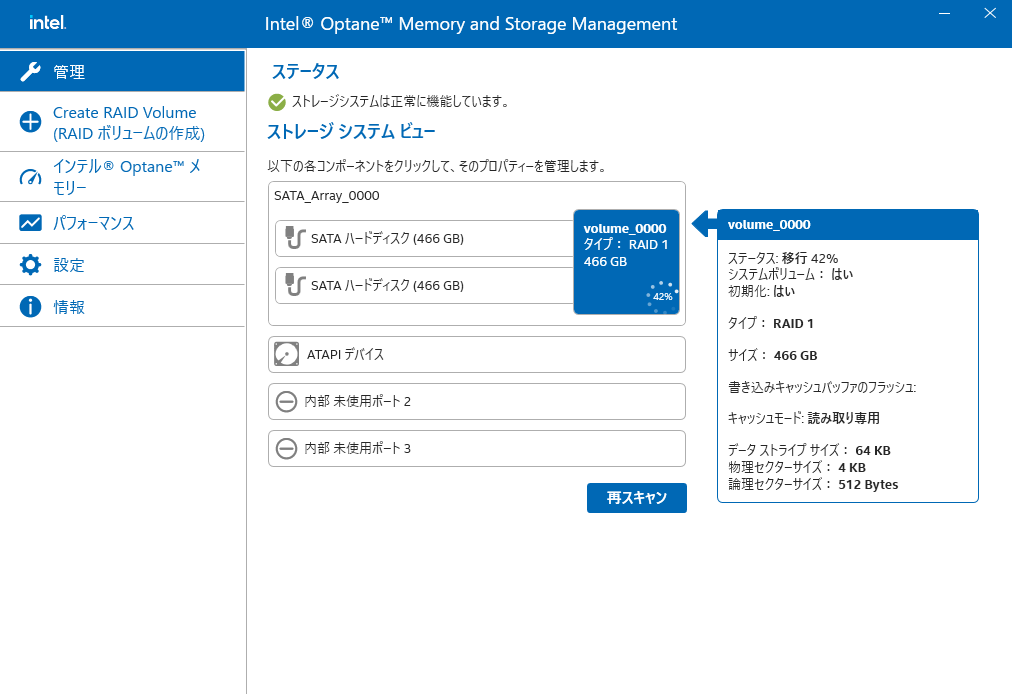Screen dimensions: 1012x694
Task: Click the gear icon for 設定
Action: 30,265
